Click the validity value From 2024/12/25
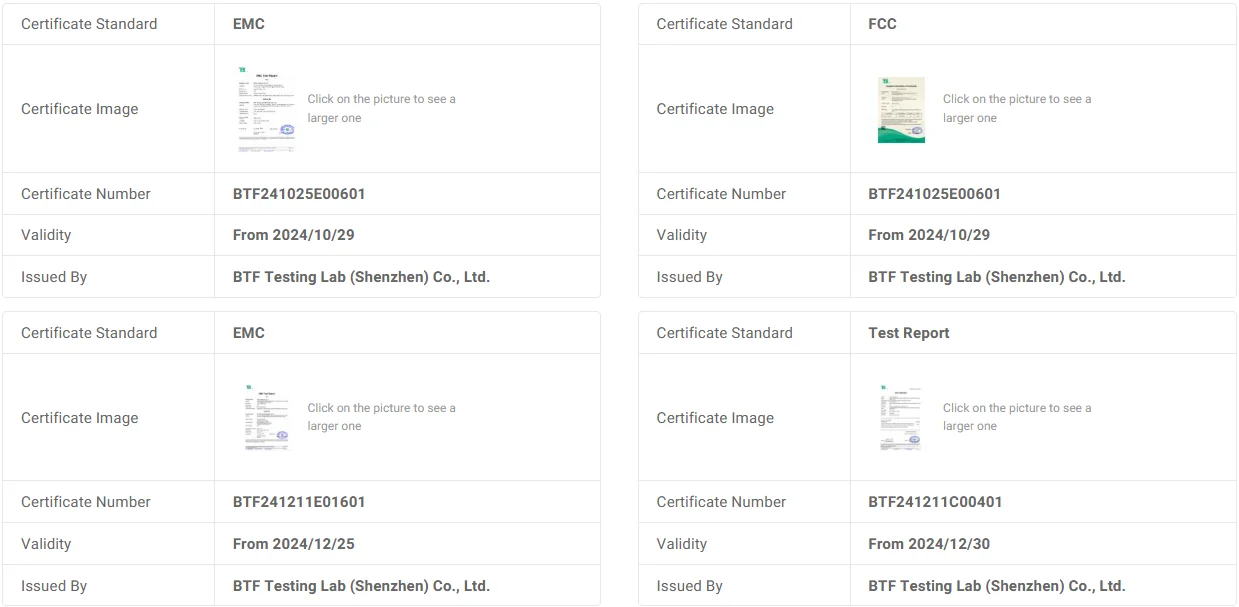 click(294, 544)
